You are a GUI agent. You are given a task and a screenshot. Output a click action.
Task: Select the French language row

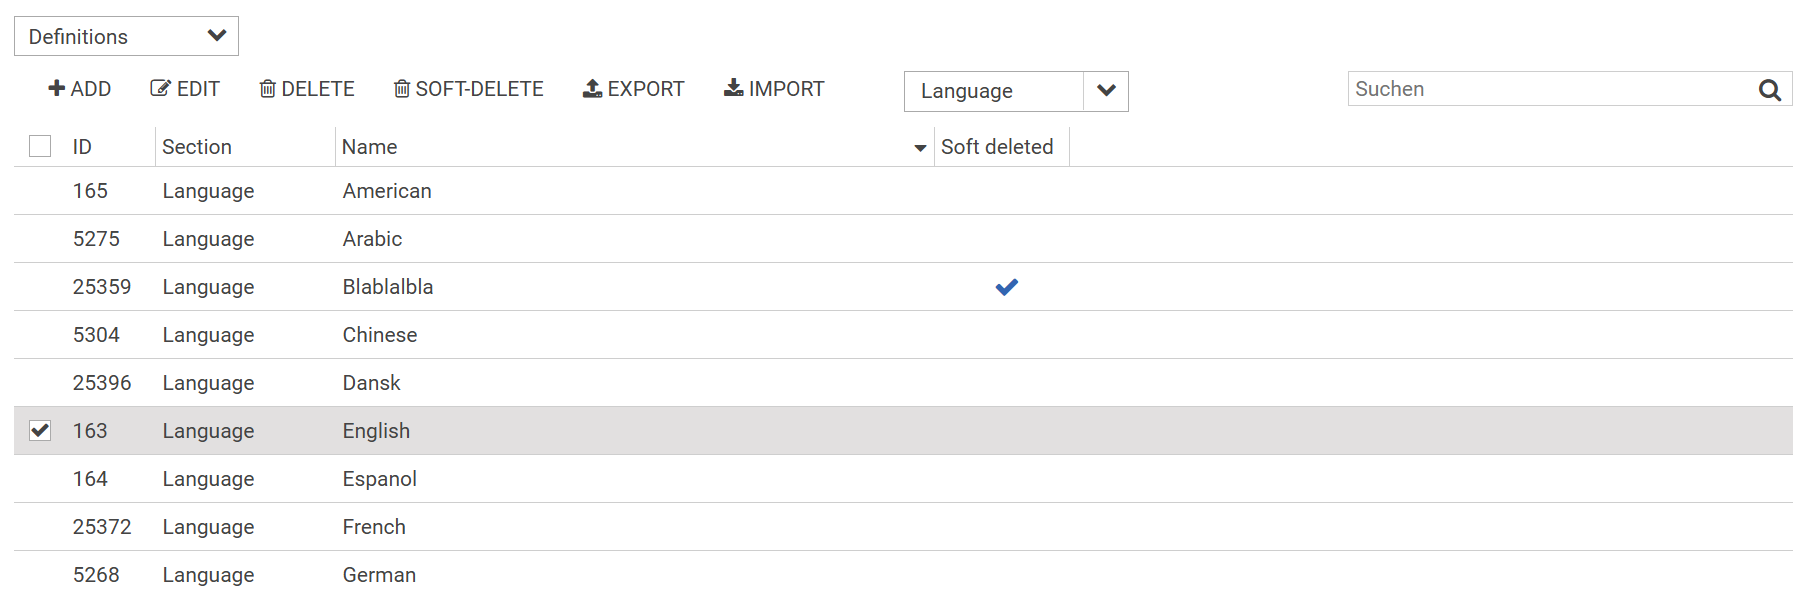[x=374, y=527]
